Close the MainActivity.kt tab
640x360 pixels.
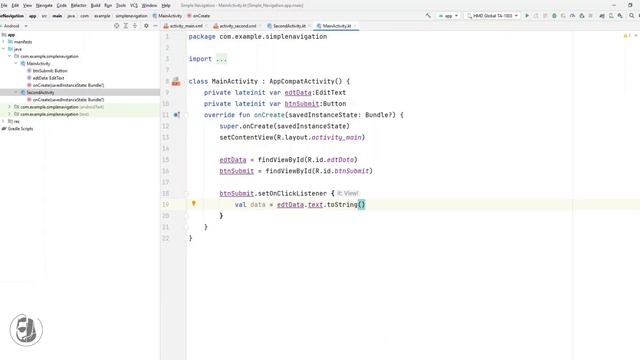point(355,26)
